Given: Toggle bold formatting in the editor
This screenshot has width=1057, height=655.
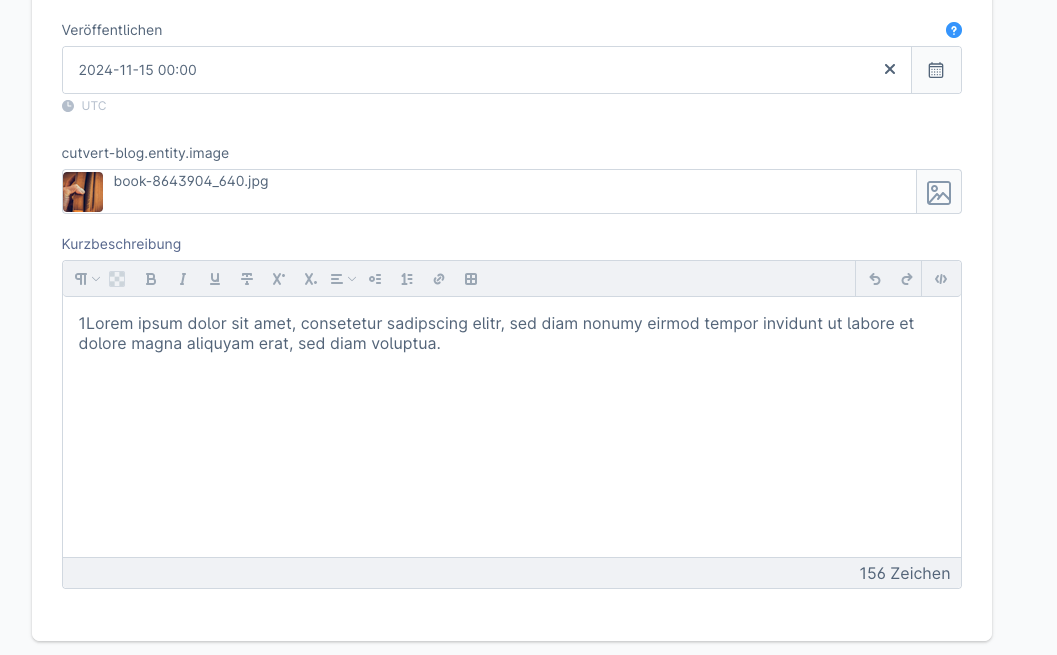Looking at the screenshot, I should (151, 279).
